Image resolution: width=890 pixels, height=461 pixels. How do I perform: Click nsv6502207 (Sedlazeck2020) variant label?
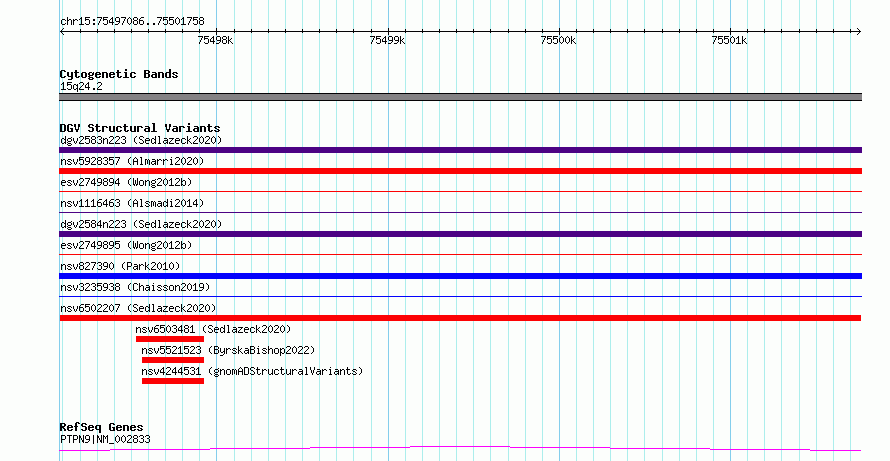pyautogui.click(x=138, y=308)
